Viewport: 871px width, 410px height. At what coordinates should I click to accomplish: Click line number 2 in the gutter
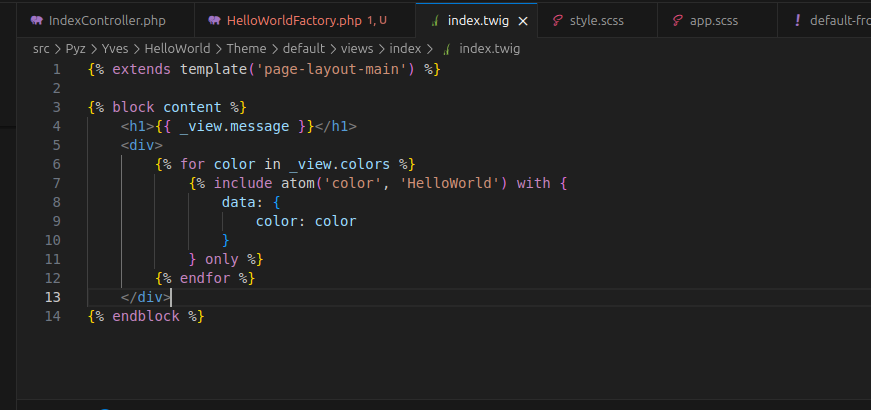56,89
